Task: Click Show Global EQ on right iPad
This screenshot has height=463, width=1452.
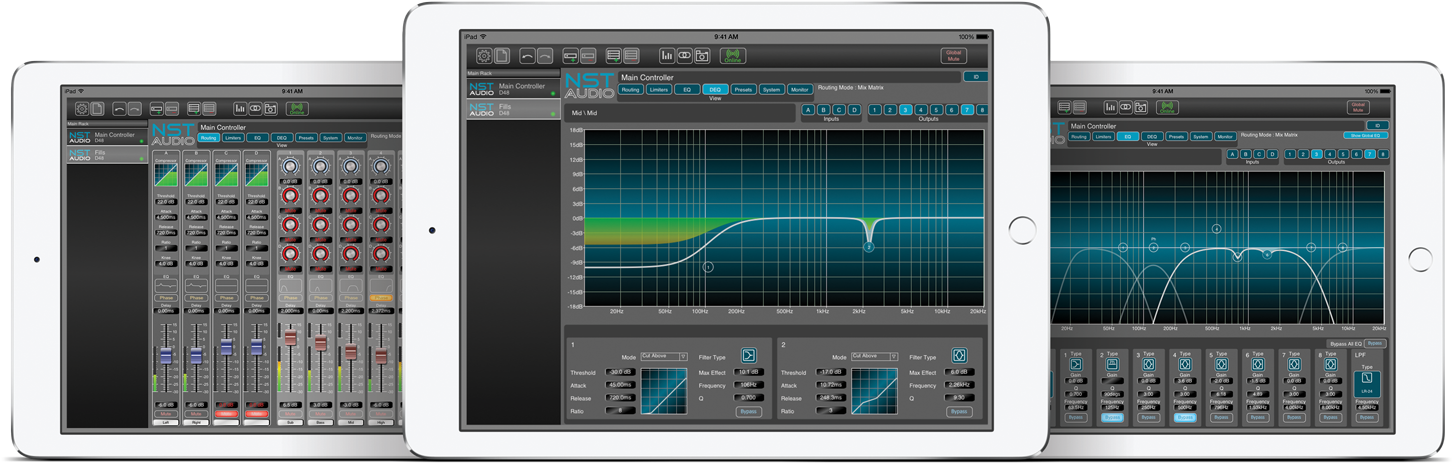Action: click(1365, 136)
